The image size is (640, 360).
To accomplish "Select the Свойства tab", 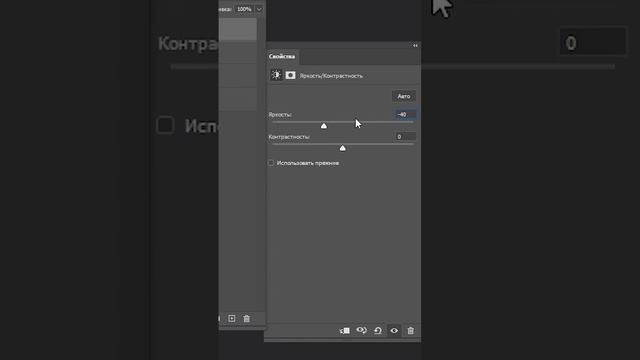I will (282, 56).
